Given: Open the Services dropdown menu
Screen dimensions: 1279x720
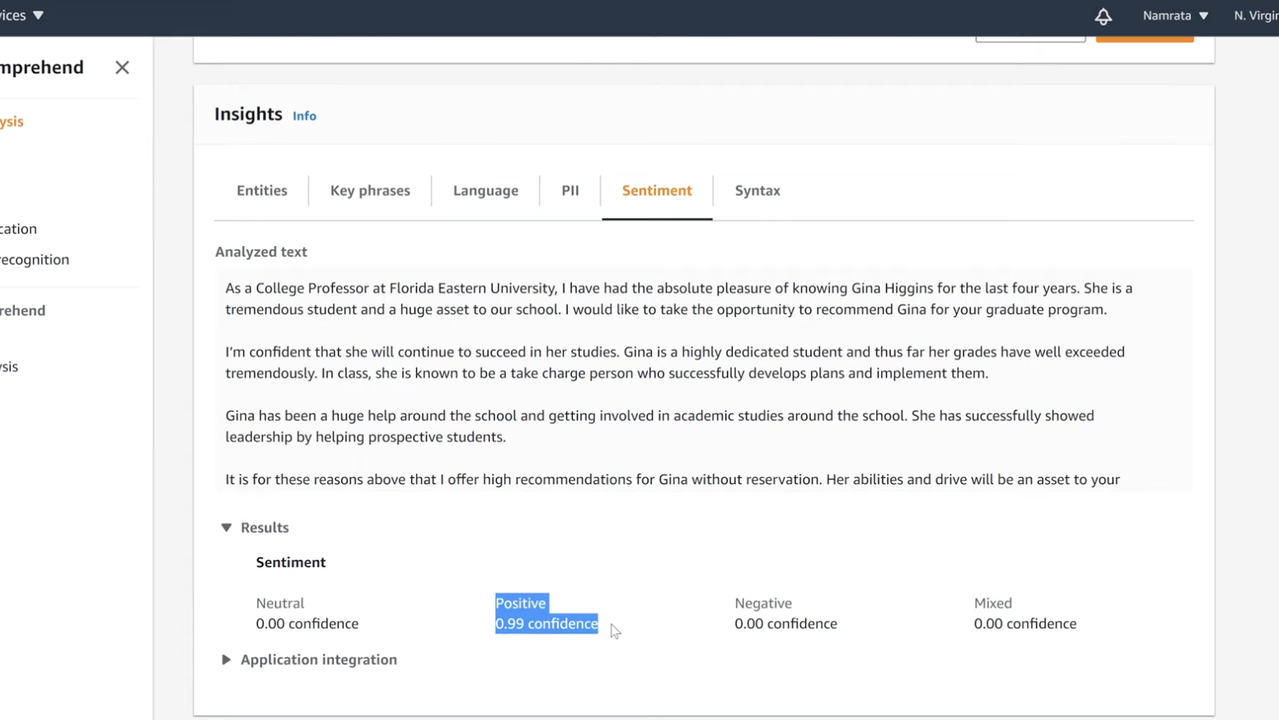Looking at the screenshot, I should click(x=22, y=16).
